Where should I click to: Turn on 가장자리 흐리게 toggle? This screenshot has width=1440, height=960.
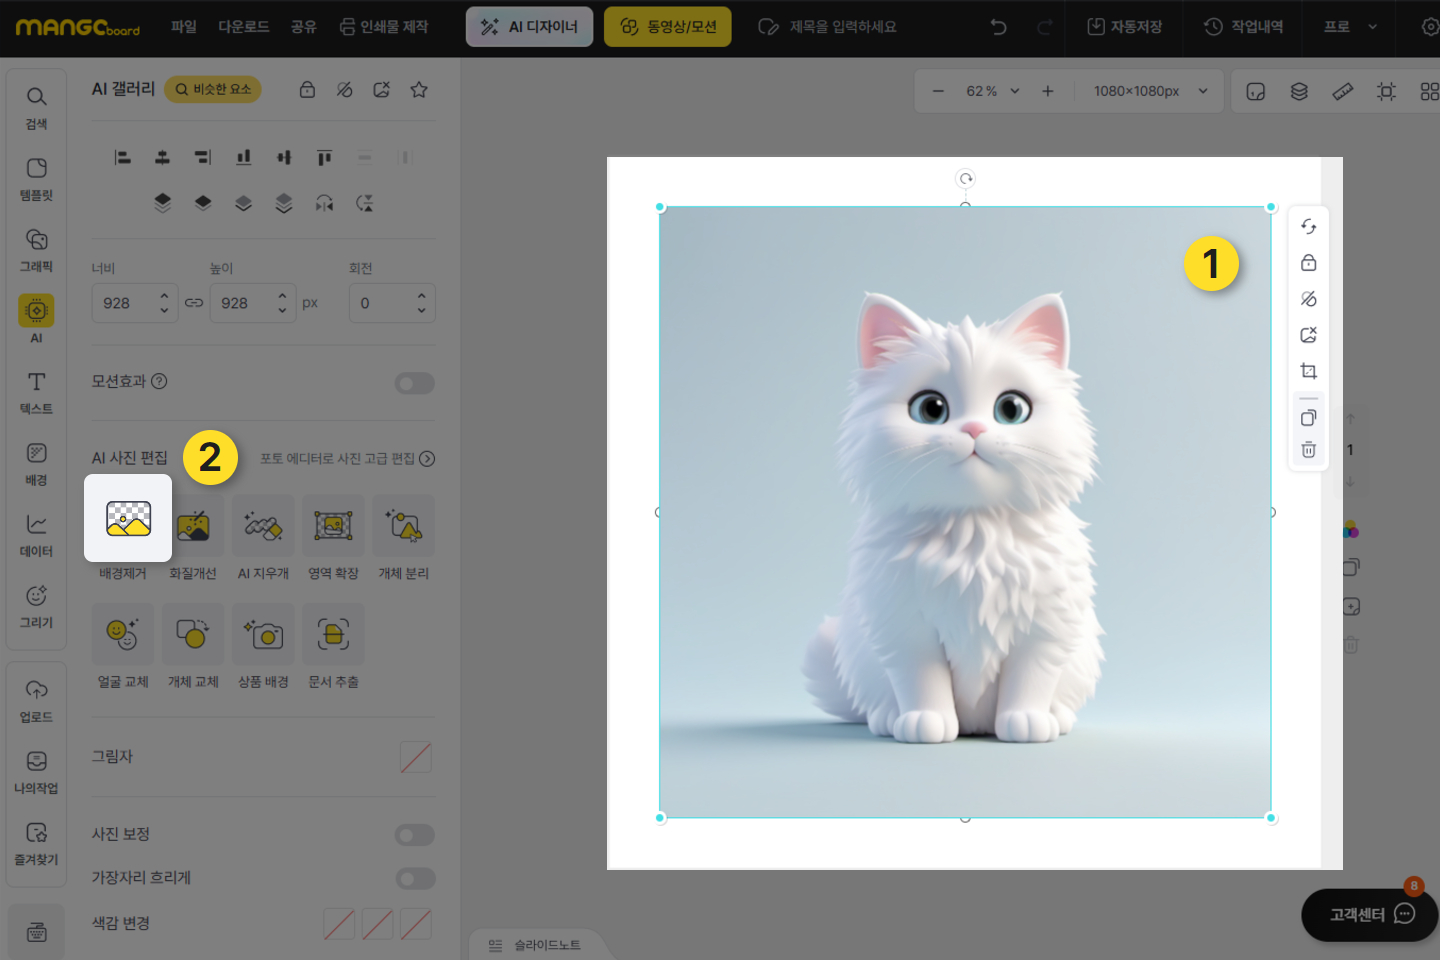pos(414,878)
